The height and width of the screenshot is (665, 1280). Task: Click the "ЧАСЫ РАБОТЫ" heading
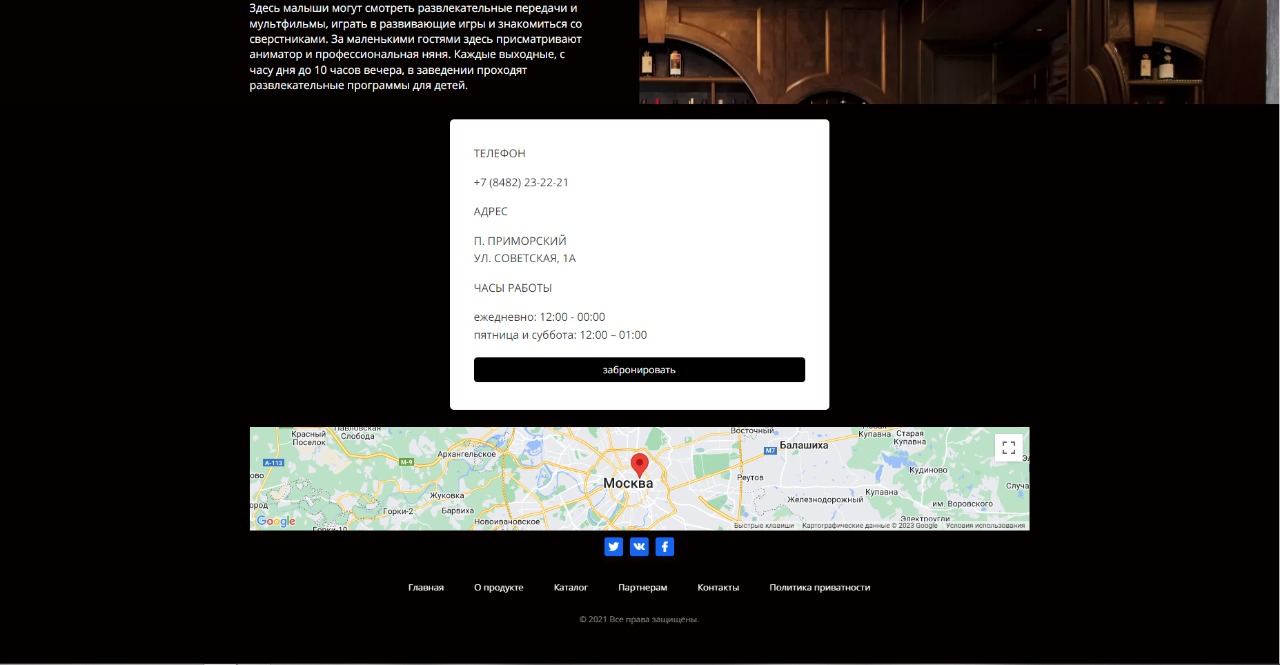513,288
